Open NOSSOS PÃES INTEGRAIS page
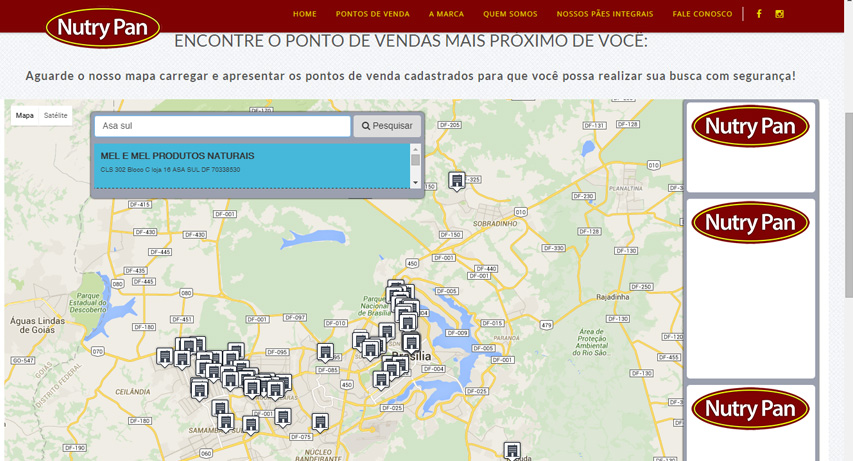The height and width of the screenshot is (461, 853). (x=605, y=14)
